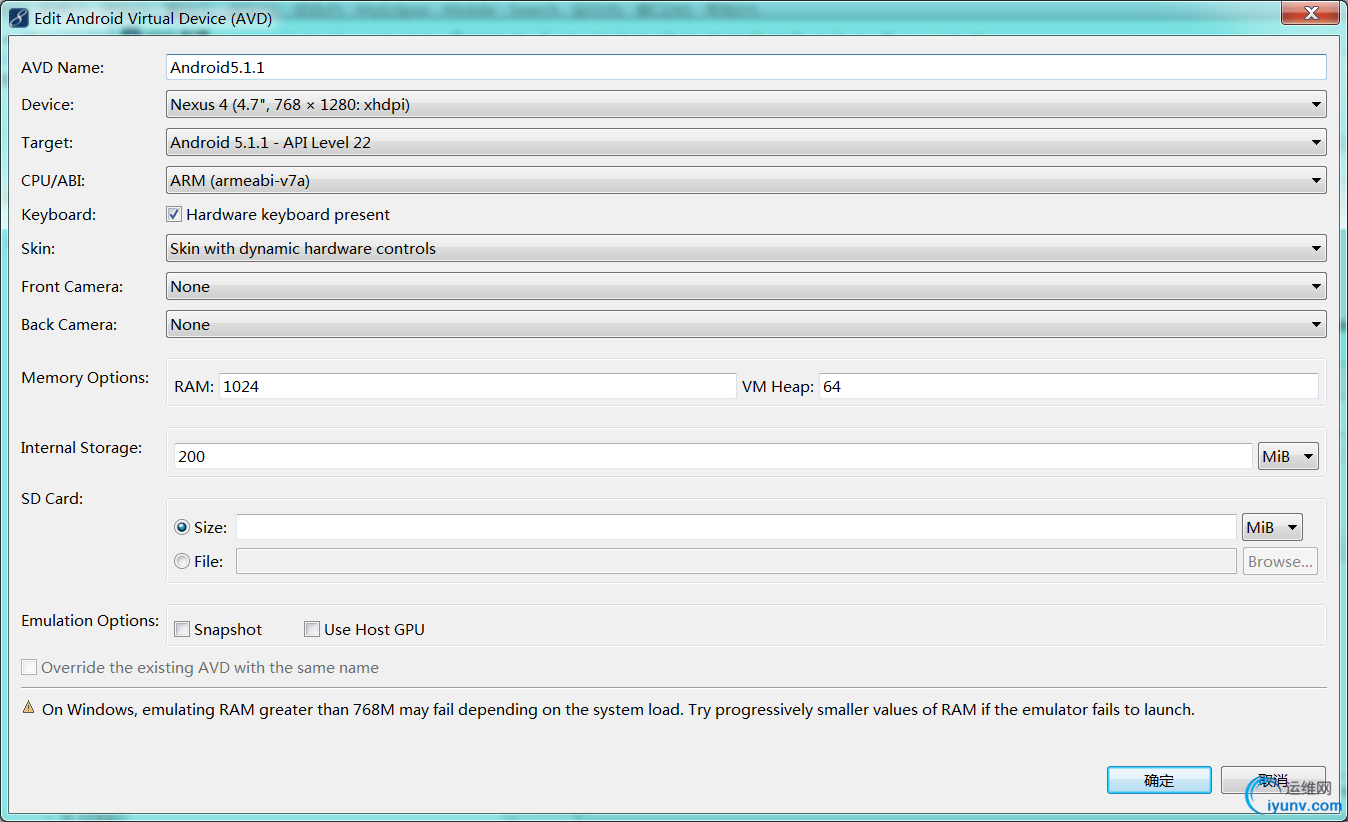Click the "Memory Options:" label
Screen dimensions: 1348x822
pyautogui.click(x=85, y=377)
